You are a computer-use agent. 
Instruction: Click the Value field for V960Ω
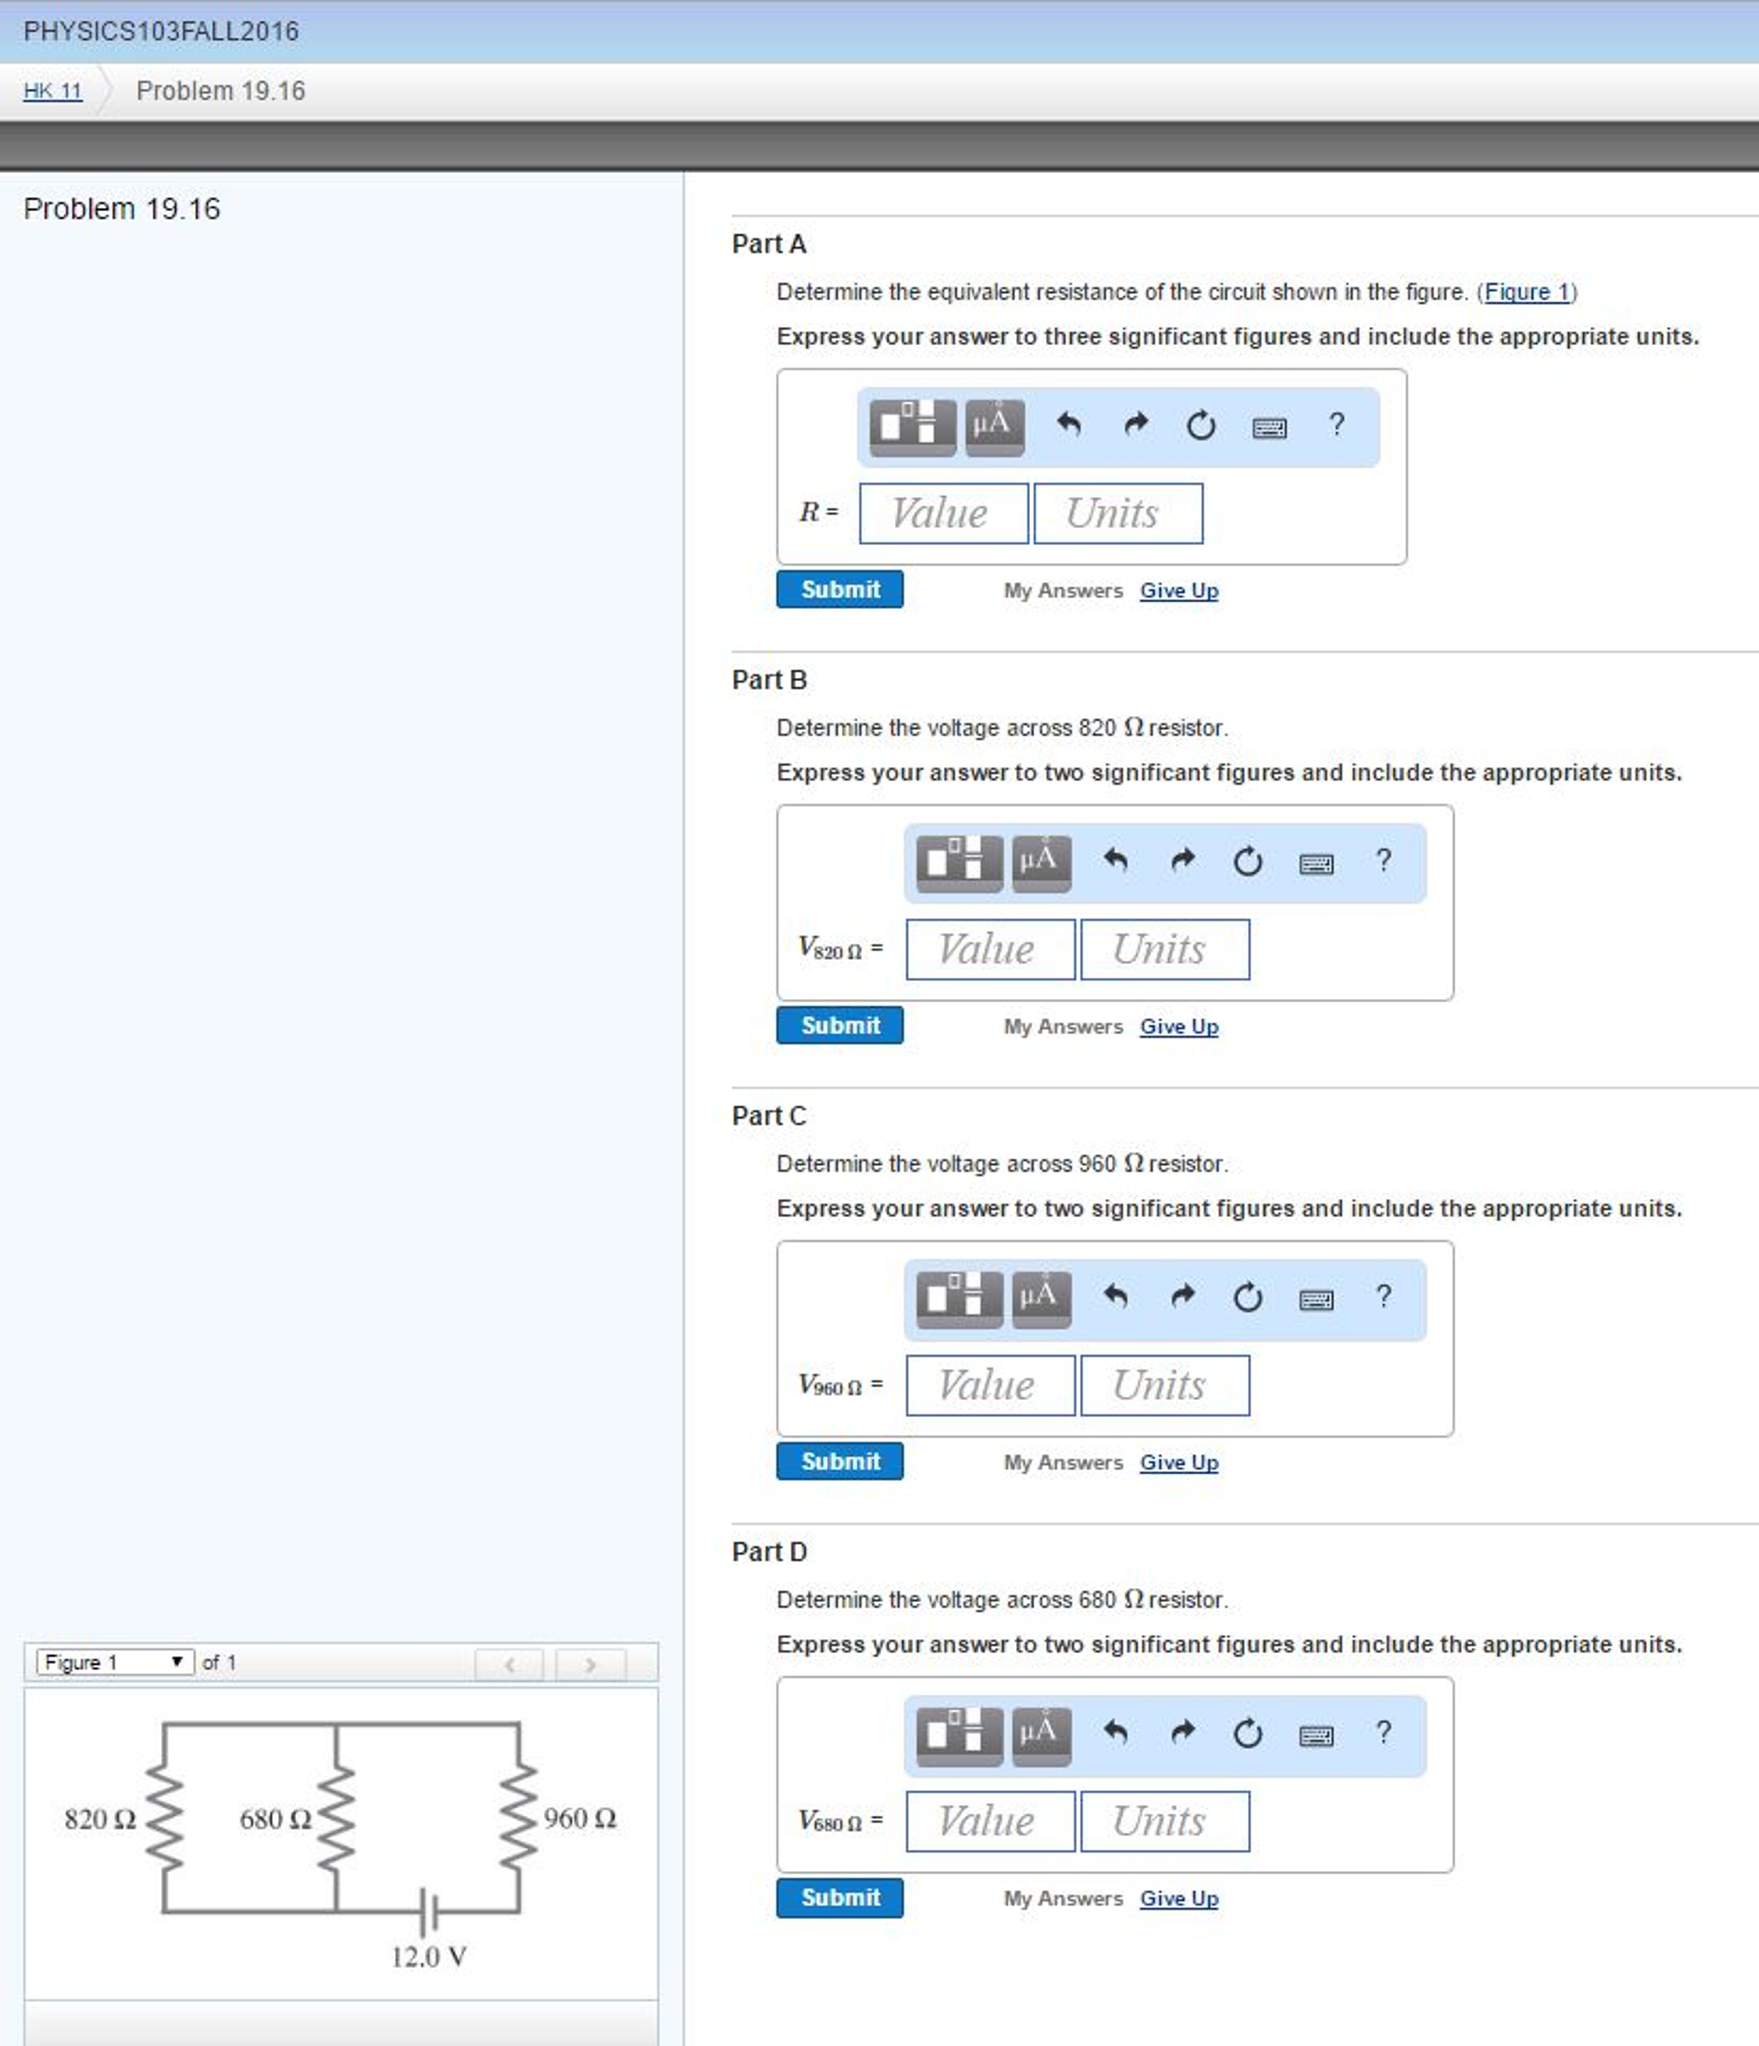(x=989, y=1385)
